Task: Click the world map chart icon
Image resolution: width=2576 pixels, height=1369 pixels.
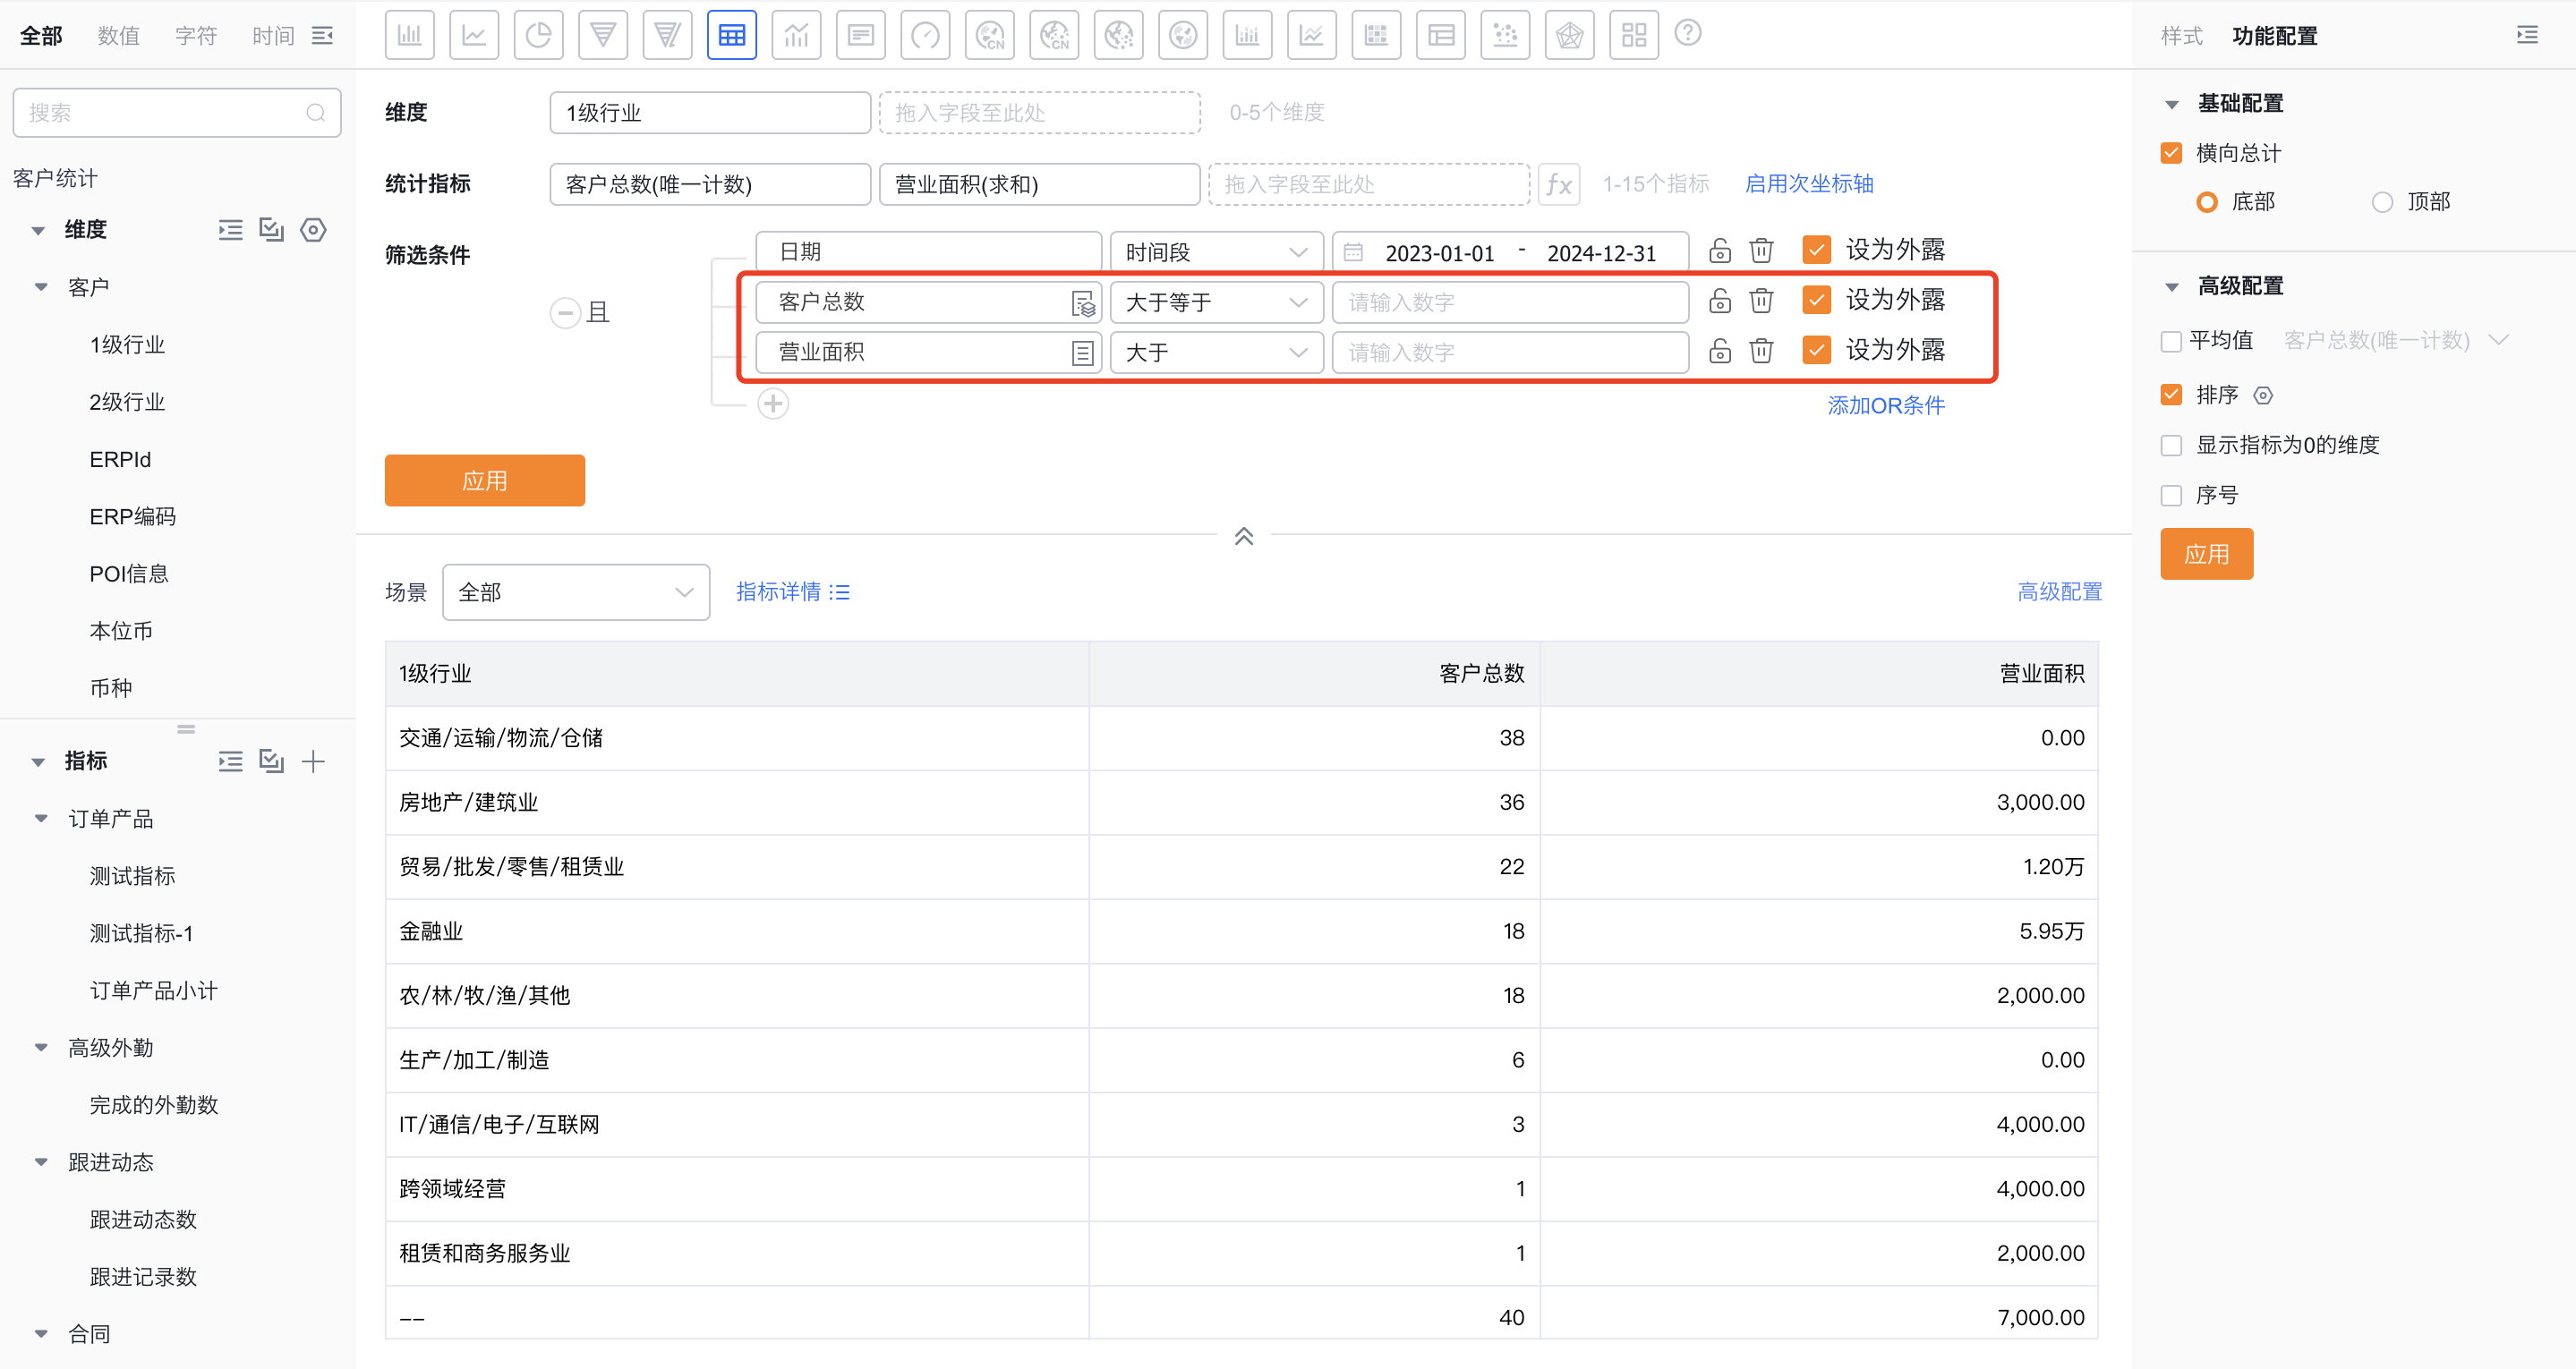Action: point(1183,34)
